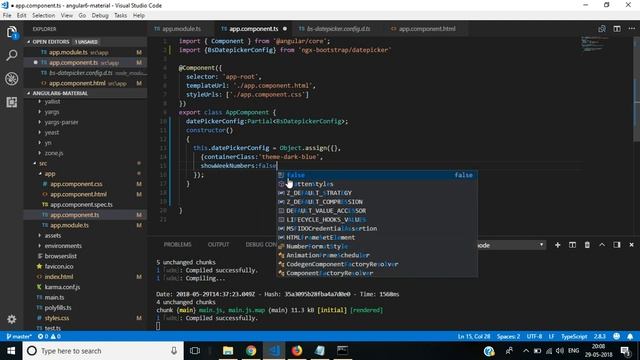640x360 pixels.
Task: Open command prompt from taskbar
Action: [342, 351]
